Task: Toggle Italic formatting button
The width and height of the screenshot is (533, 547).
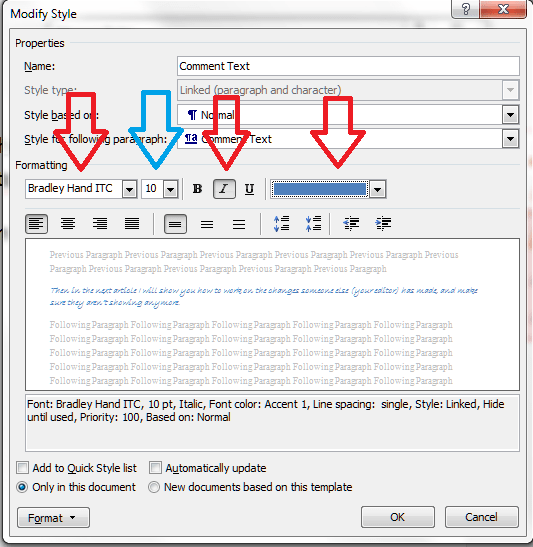Action: pos(224,189)
